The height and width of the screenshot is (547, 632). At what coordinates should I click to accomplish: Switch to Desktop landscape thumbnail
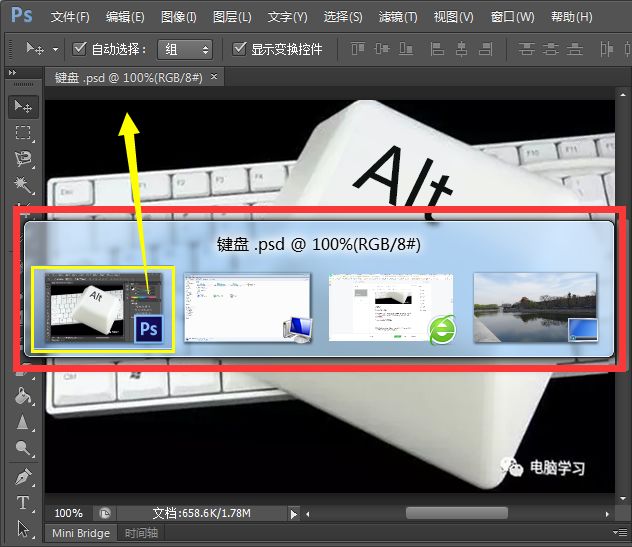point(535,308)
